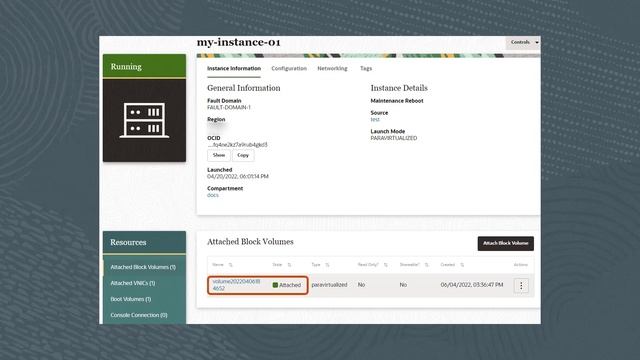Click the paravirtualized type cell
Viewport: 640px width, 360px height.
coord(329,285)
